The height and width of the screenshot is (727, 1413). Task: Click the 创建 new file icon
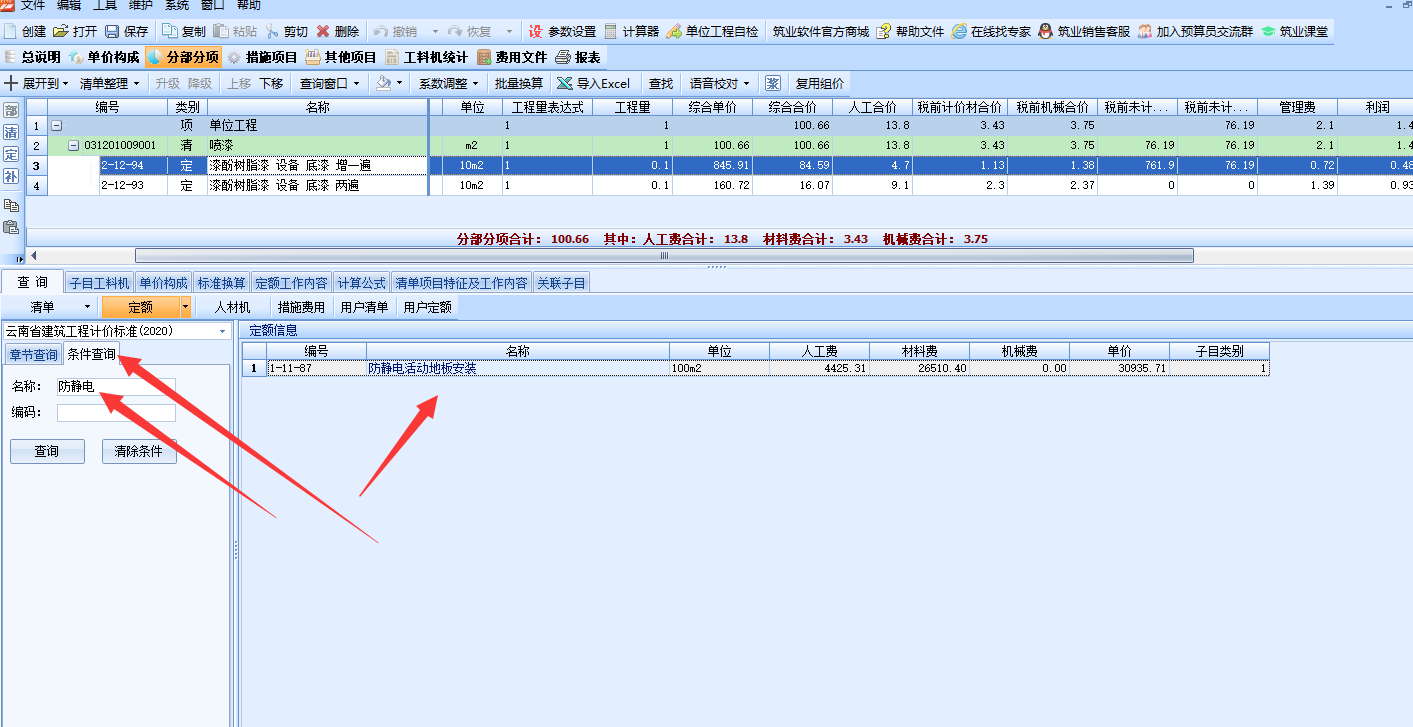[x=11, y=31]
